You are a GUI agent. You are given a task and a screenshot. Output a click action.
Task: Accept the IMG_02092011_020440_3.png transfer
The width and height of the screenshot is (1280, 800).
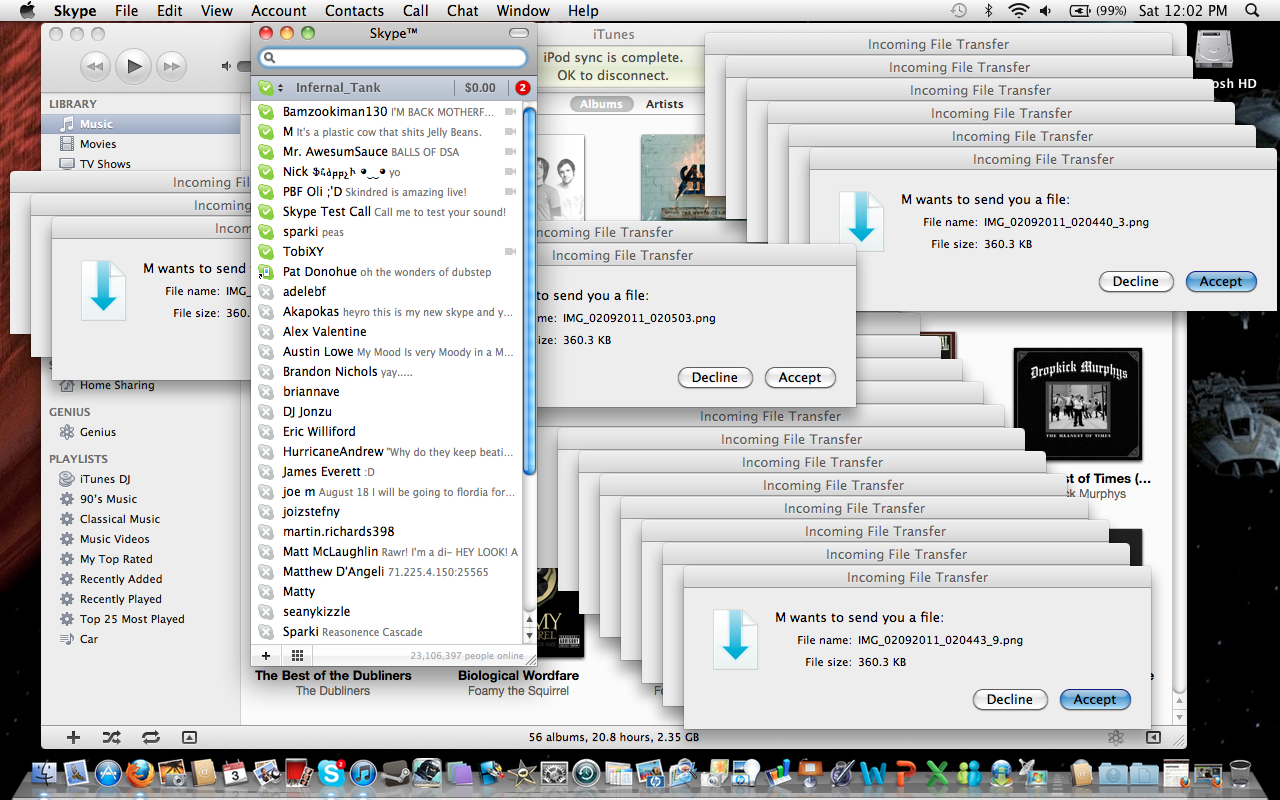point(1221,282)
